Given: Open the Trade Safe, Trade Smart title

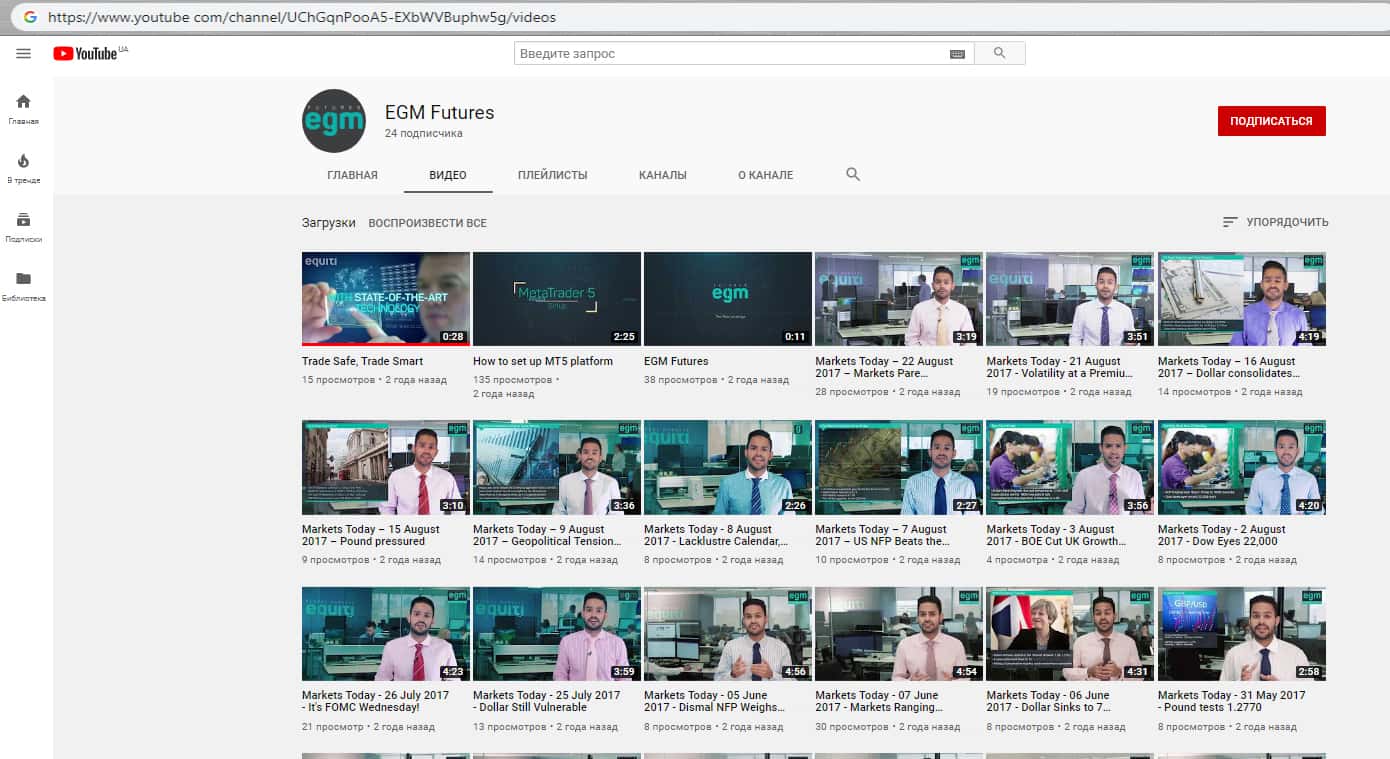Looking at the screenshot, I should click(362, 361).
